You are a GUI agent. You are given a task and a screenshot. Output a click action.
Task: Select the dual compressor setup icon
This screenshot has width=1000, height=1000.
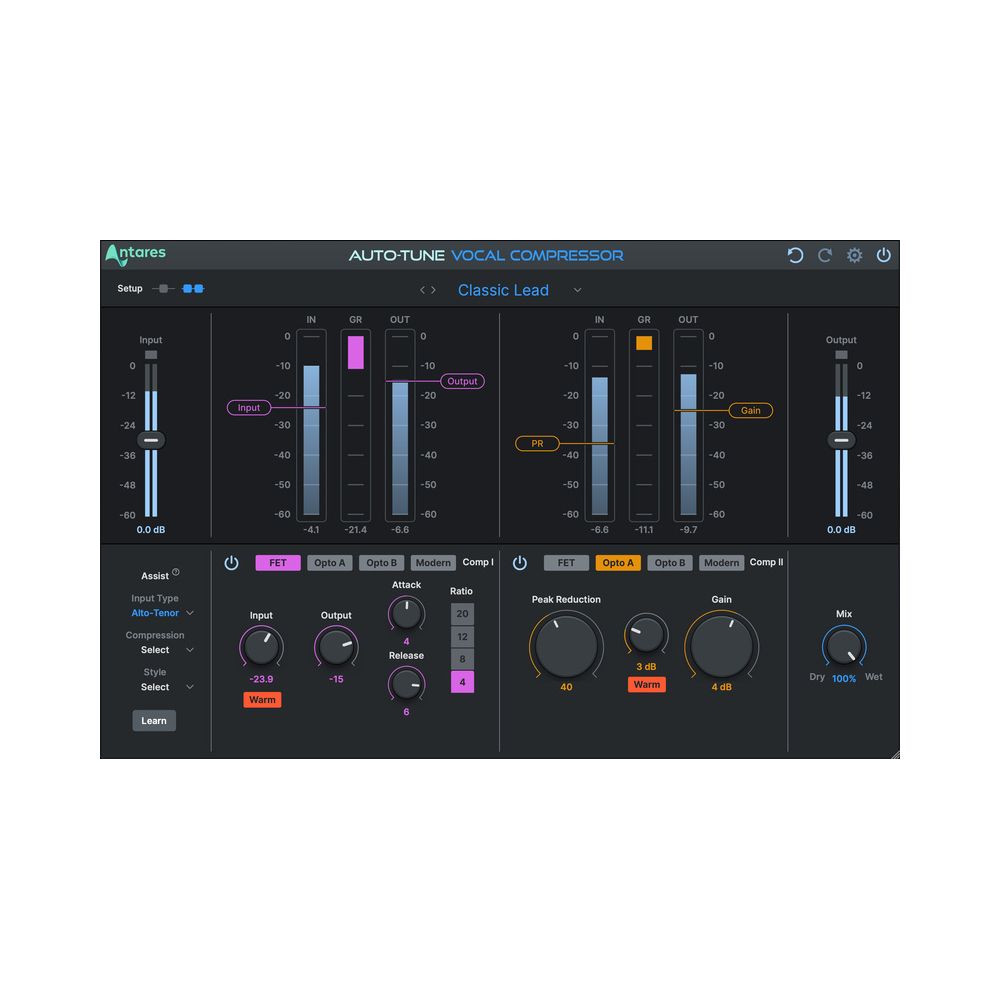[193, 289]
